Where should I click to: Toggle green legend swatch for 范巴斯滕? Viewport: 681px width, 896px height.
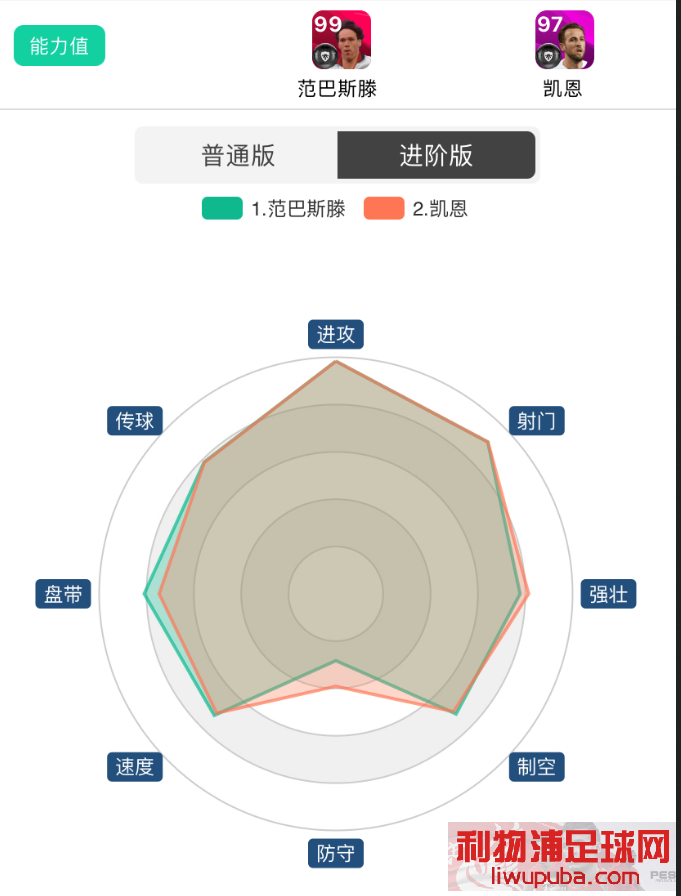click(x=222, y=209)
